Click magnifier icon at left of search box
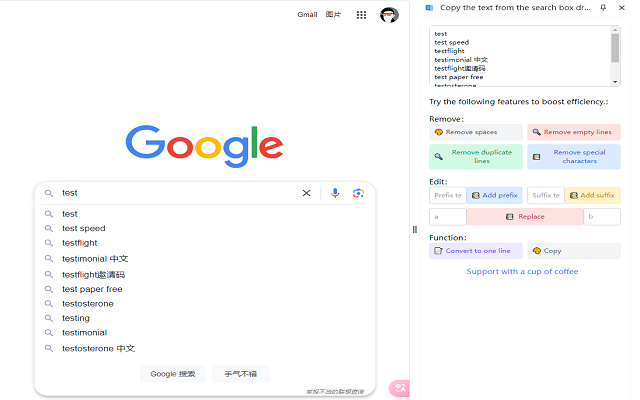The image size is (640, 400). [49, 193]
